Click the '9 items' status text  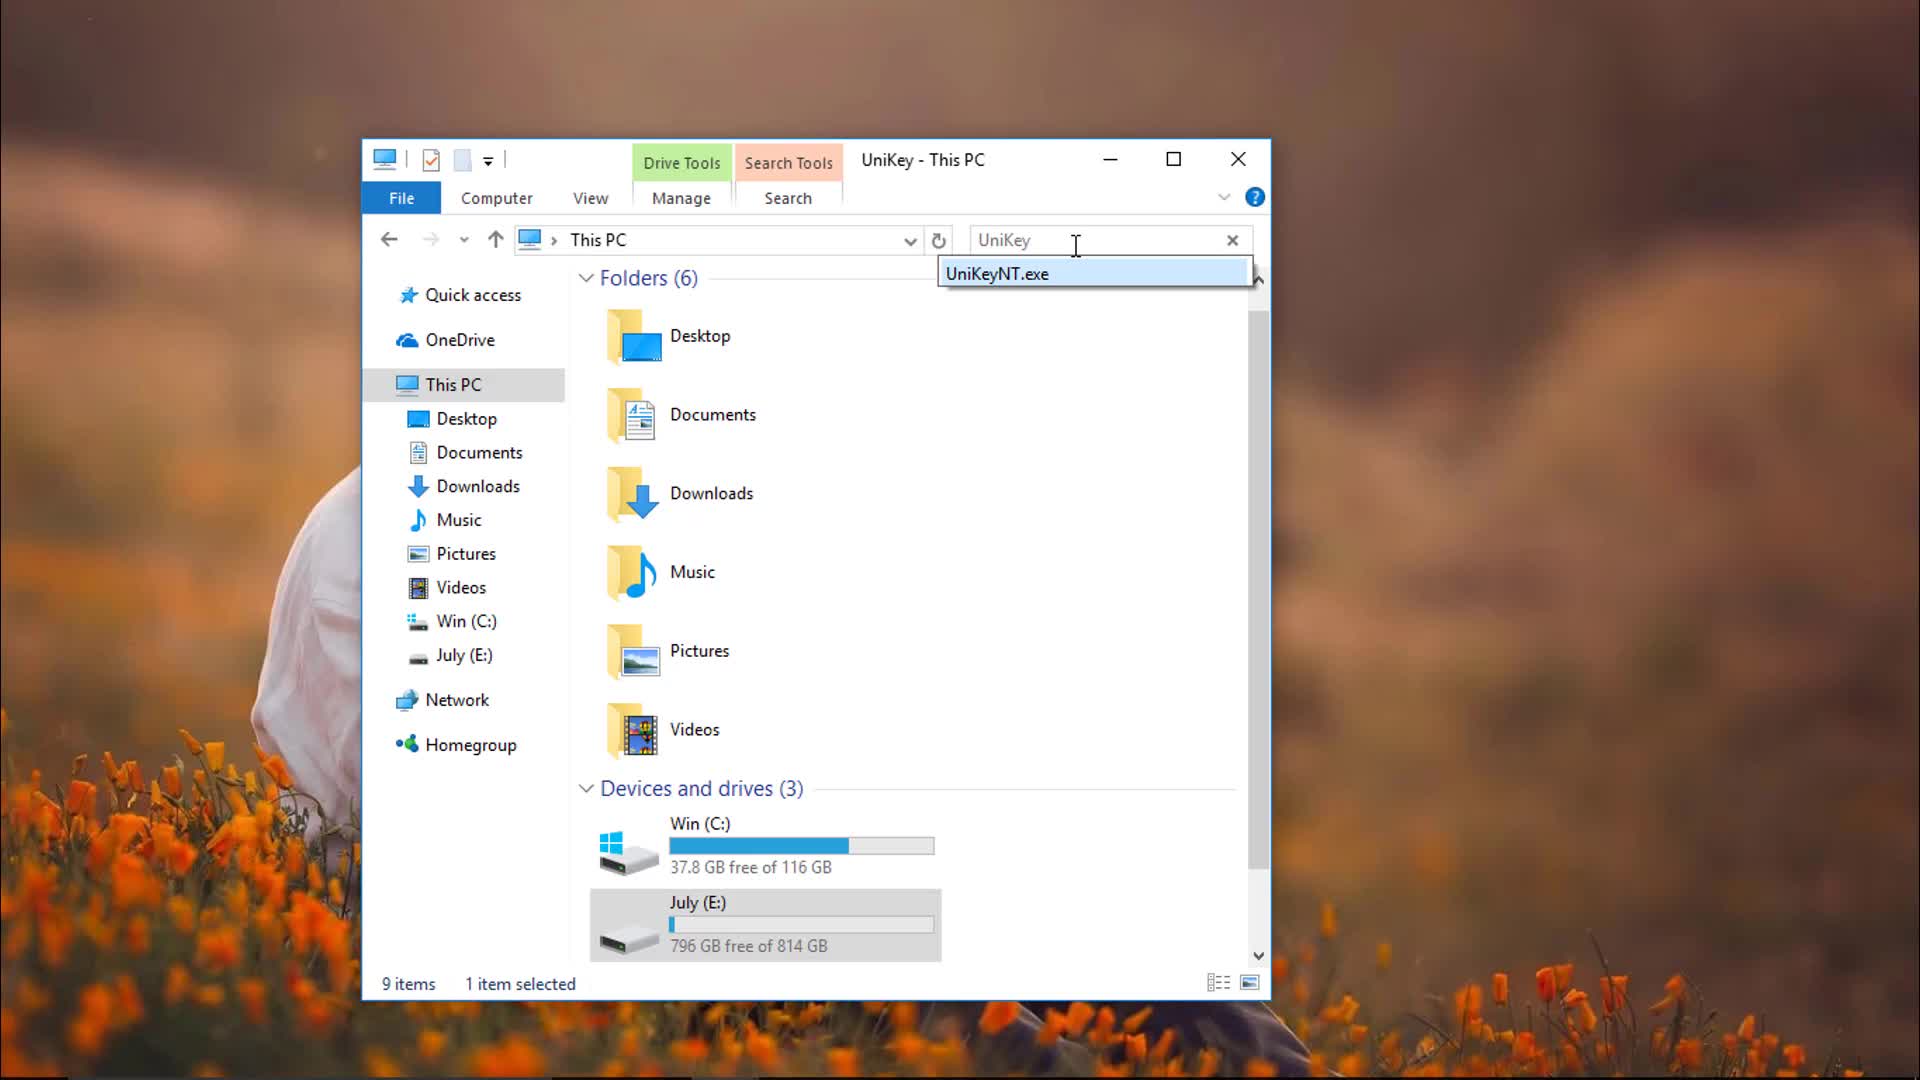click(x=409, y=984)
